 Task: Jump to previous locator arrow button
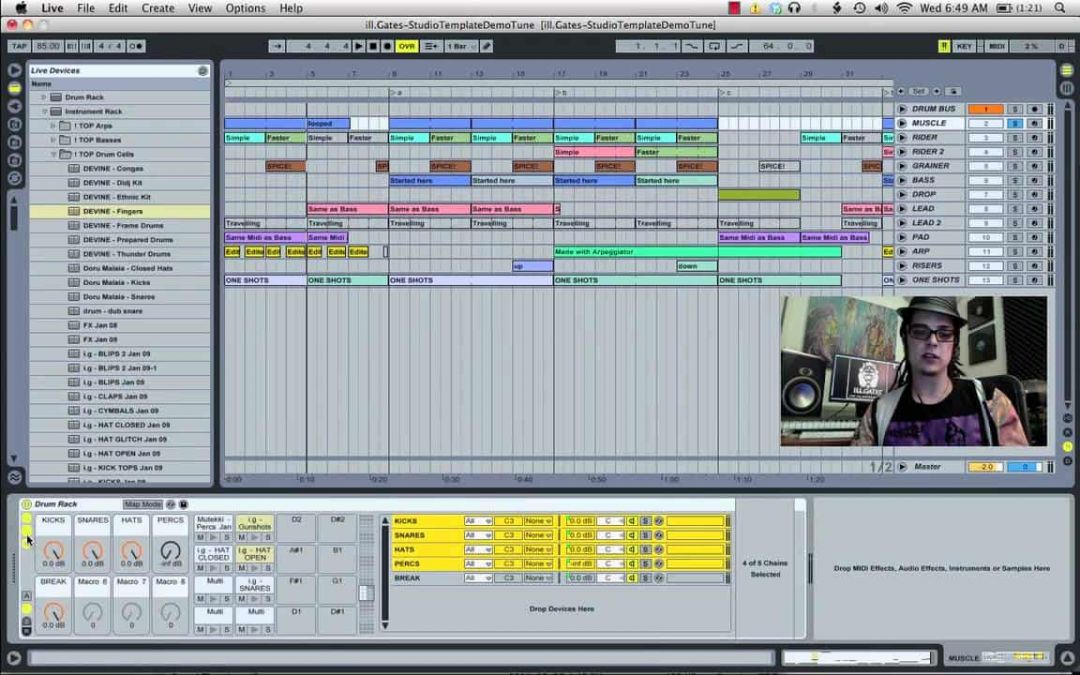point(901,91)
